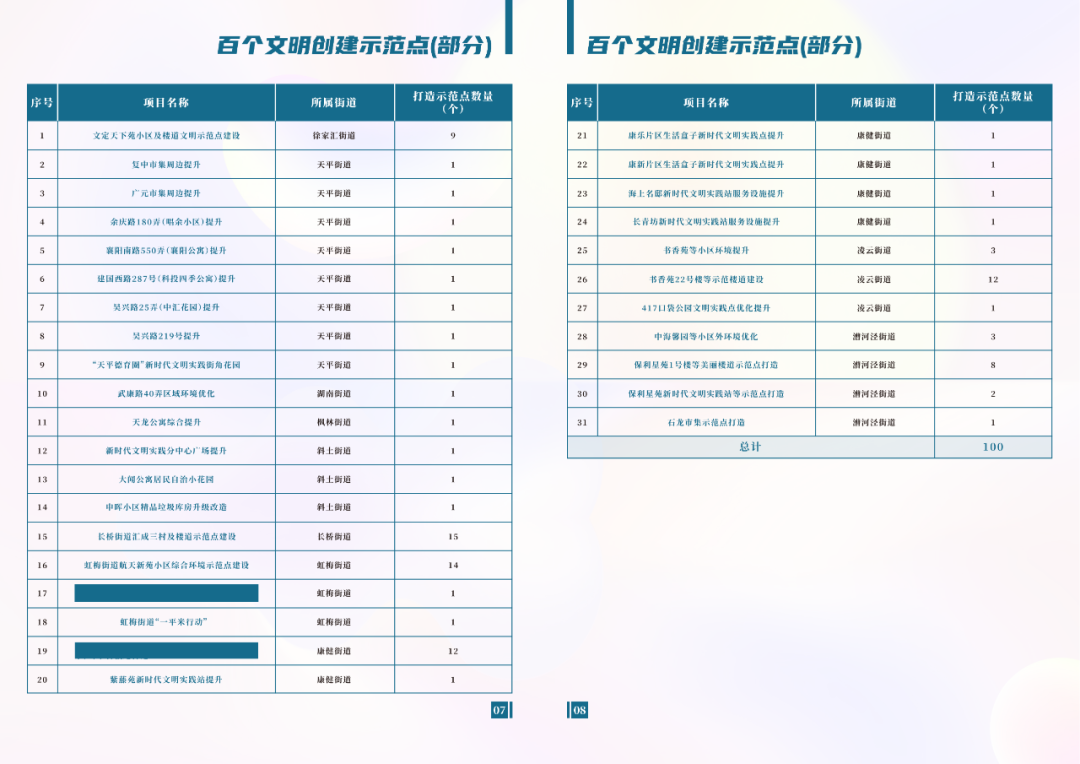Select the 徐家汇街道 cell
The image size is (1080, 764).
(x=334, y=136)
